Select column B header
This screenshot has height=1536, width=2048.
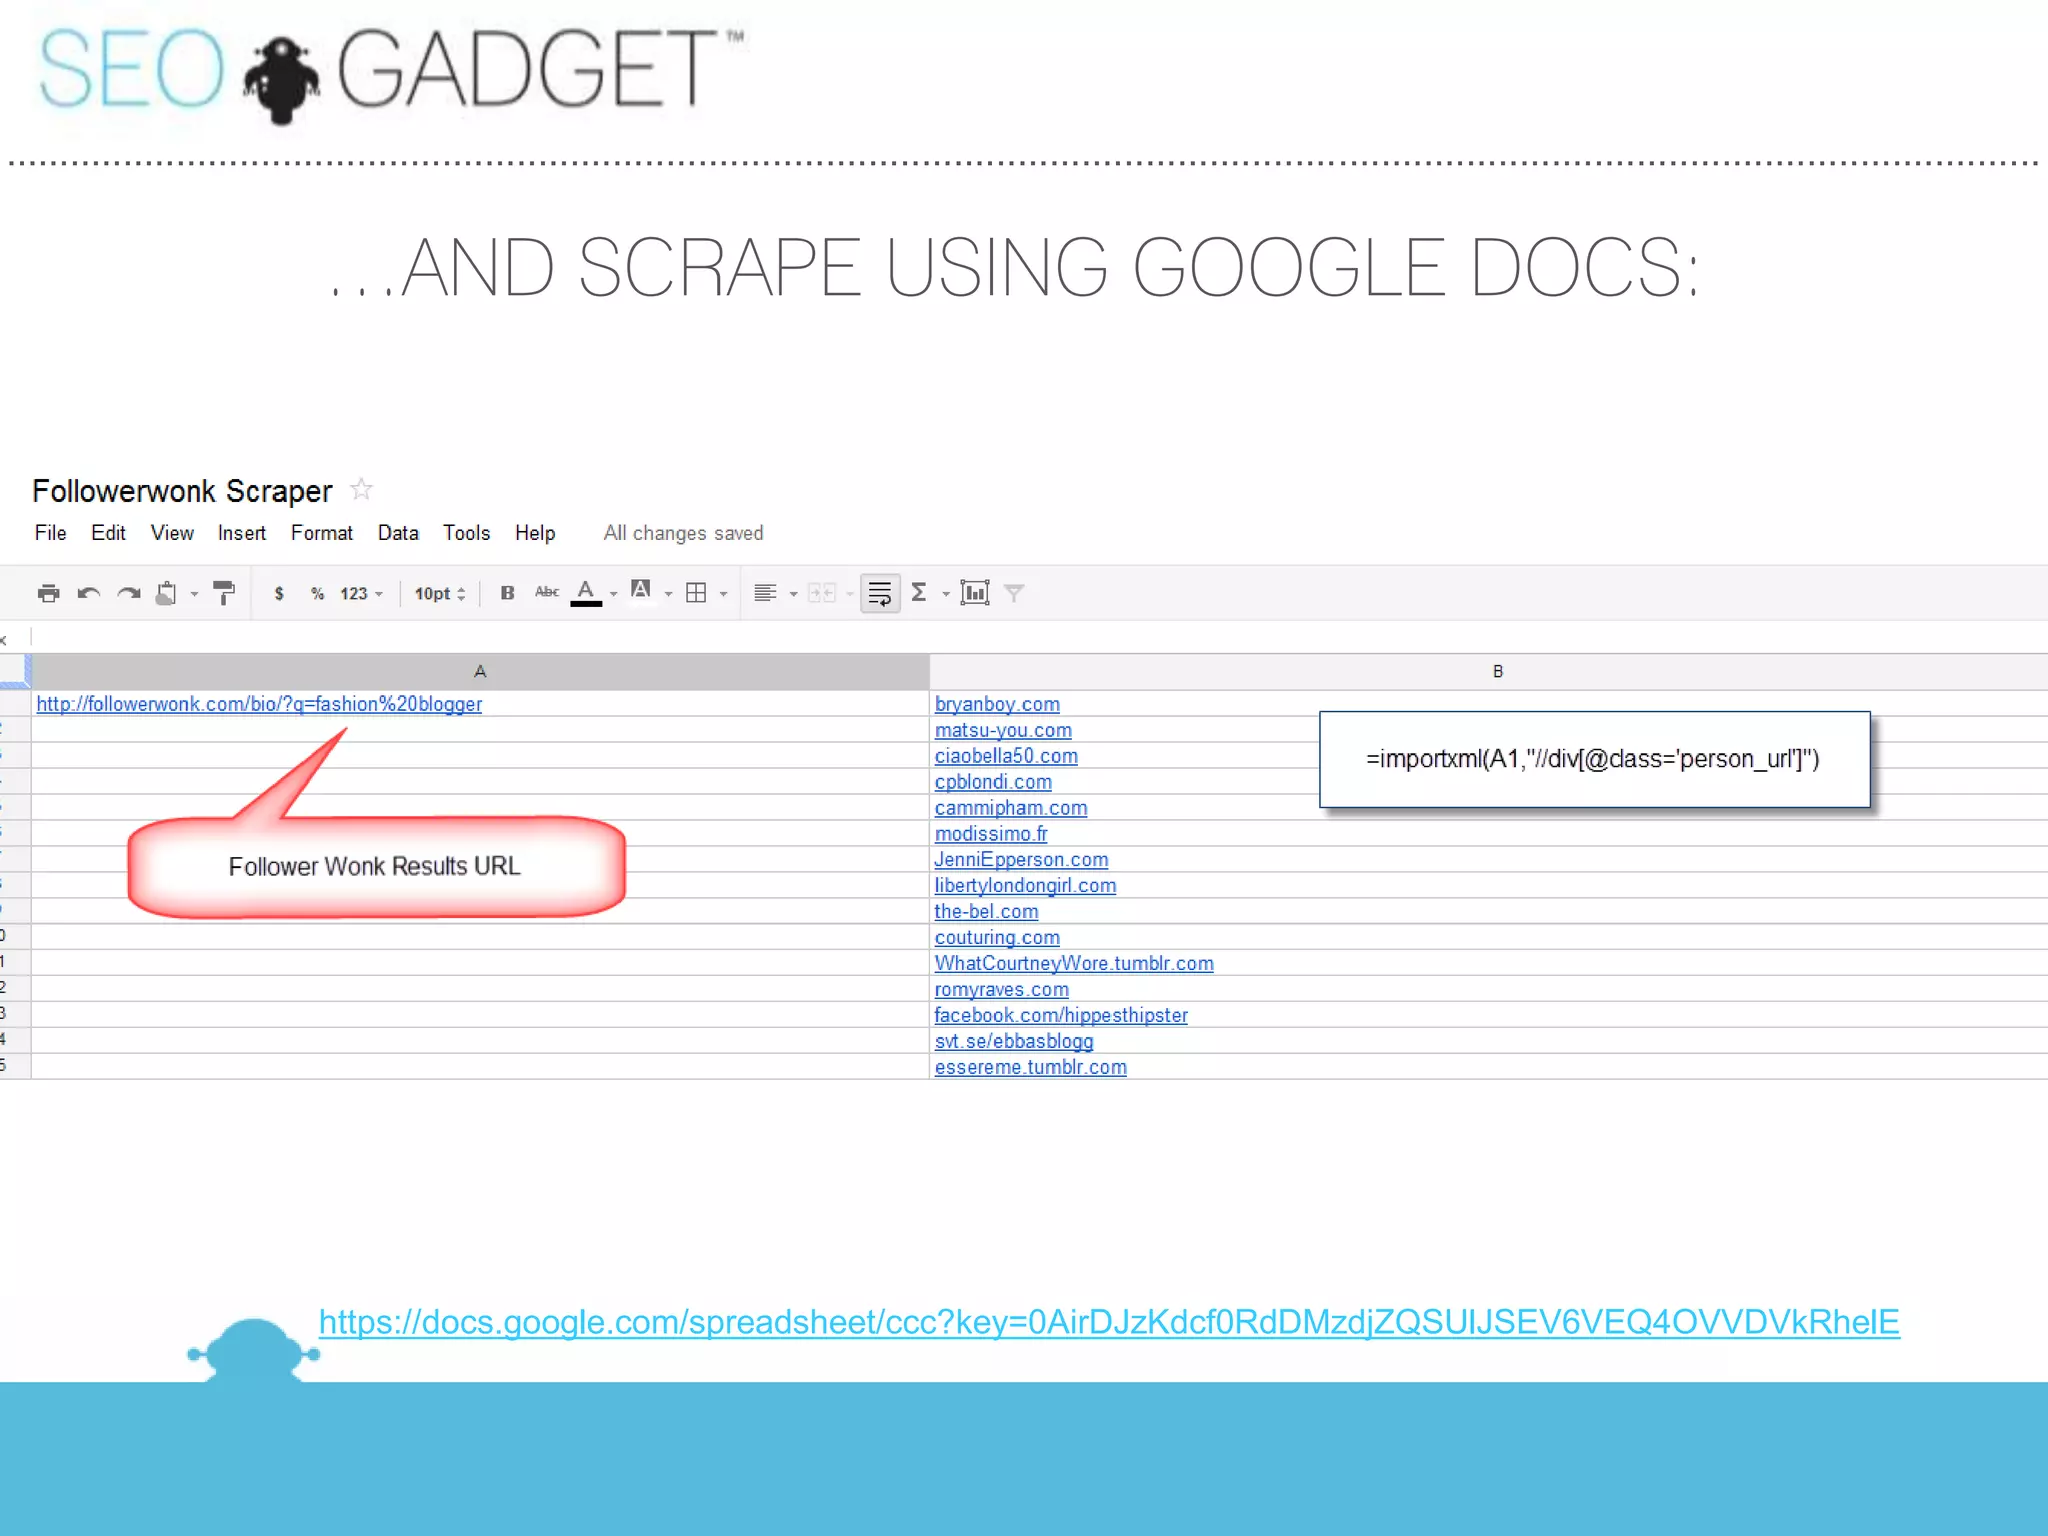1489,672
